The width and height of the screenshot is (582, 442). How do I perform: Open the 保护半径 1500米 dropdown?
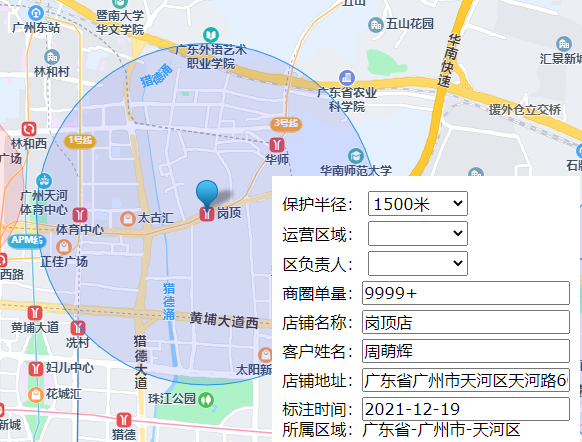(418, 203)
